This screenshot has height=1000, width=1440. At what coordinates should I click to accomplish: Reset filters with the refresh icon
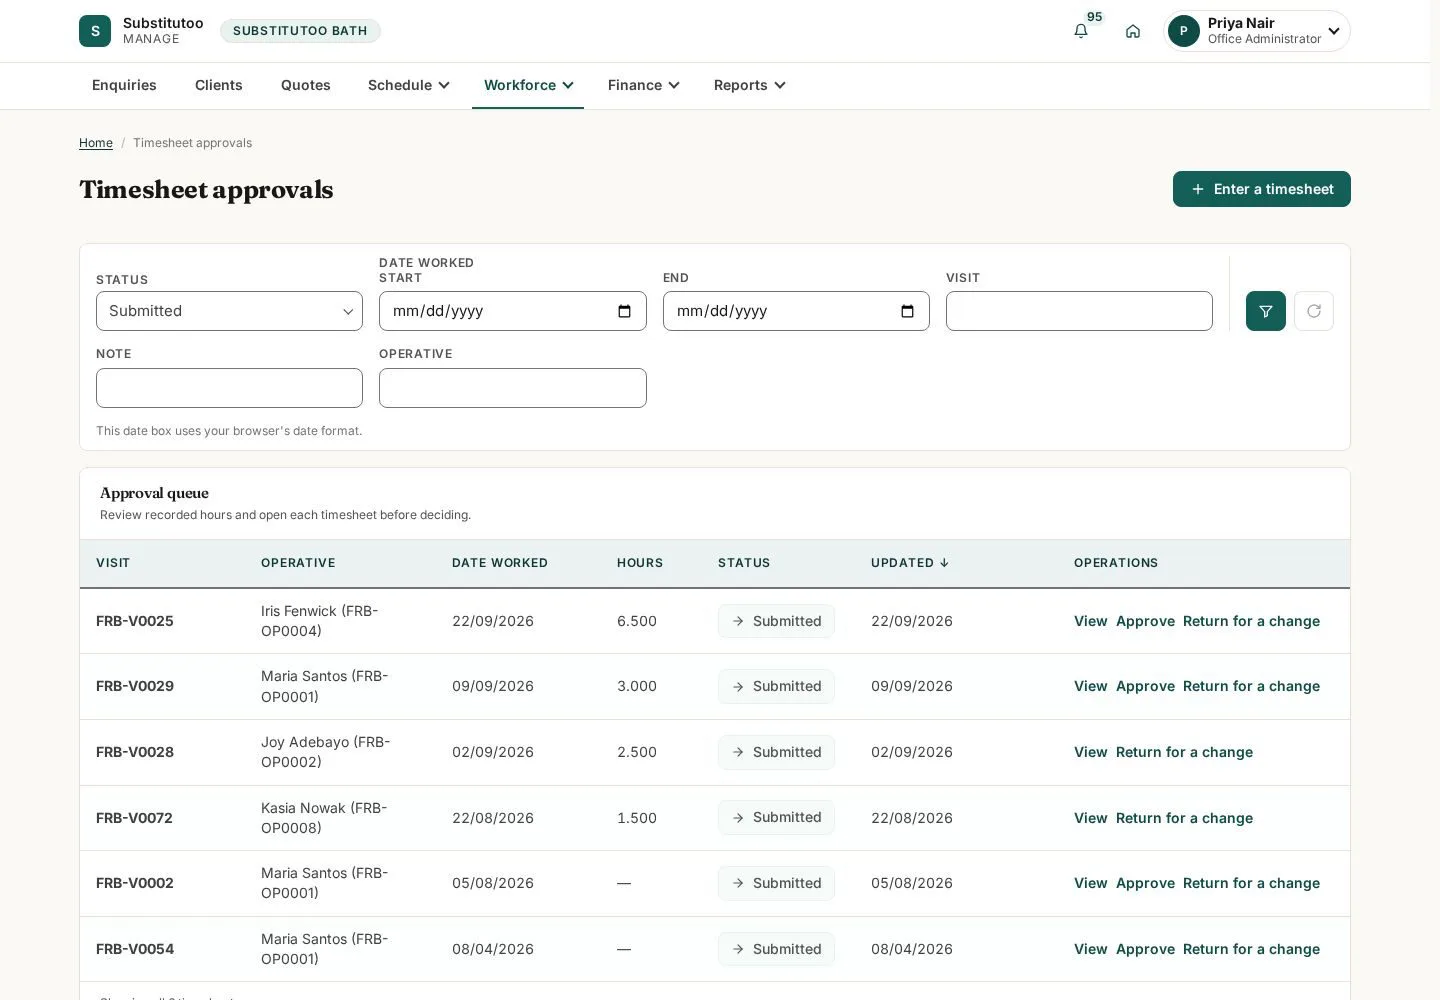pos(1314,311)
